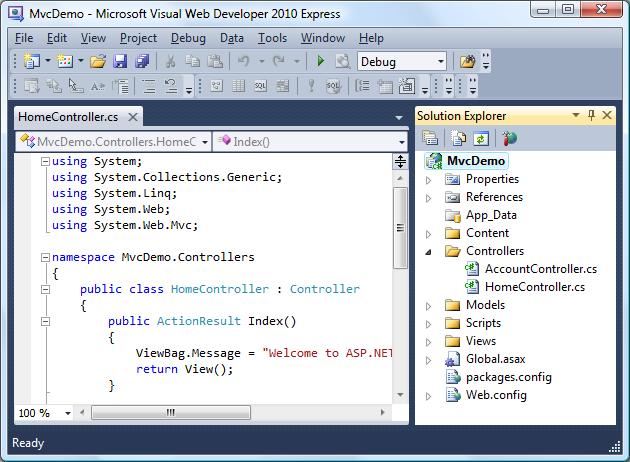Image resolution: width=630 pixels, height=462 pixels.
Task: Click the Save All toolbar icon
Action: [x=142, y=61]
